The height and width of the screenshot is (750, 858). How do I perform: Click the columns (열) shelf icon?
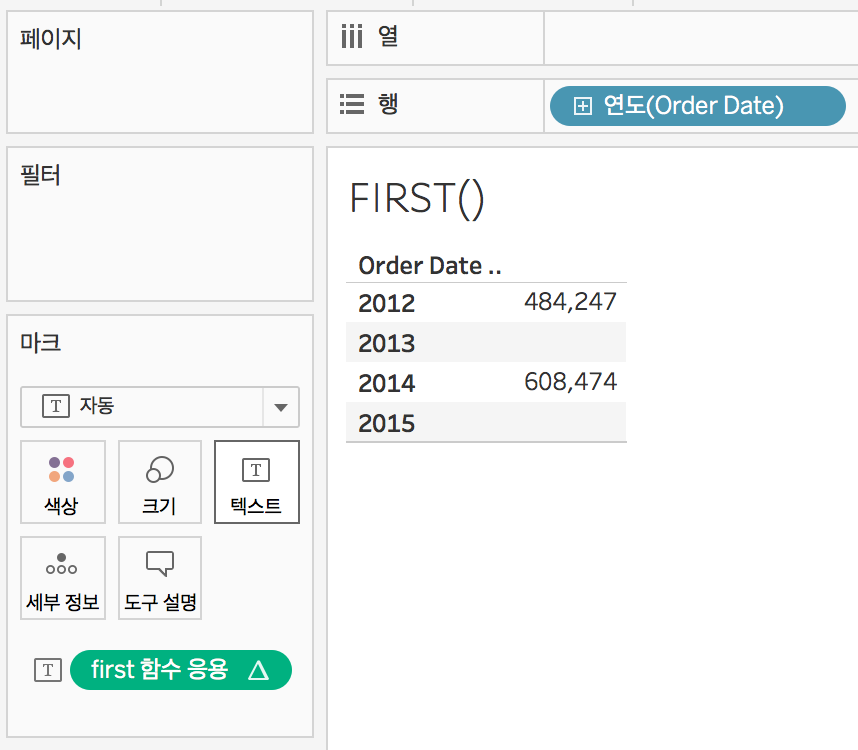click(352, 37)
